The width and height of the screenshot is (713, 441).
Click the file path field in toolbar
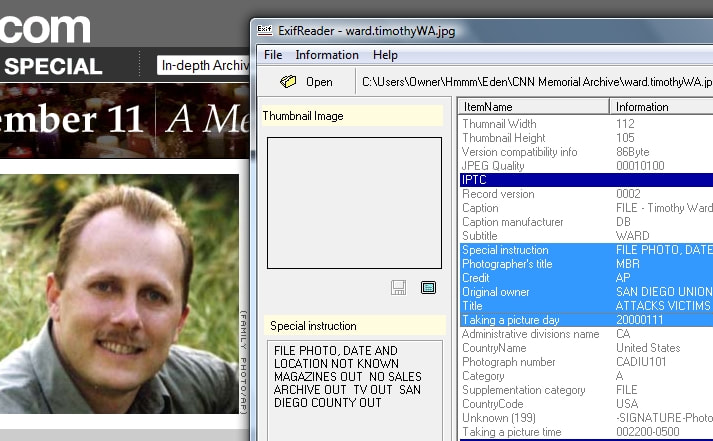[536, 82]
